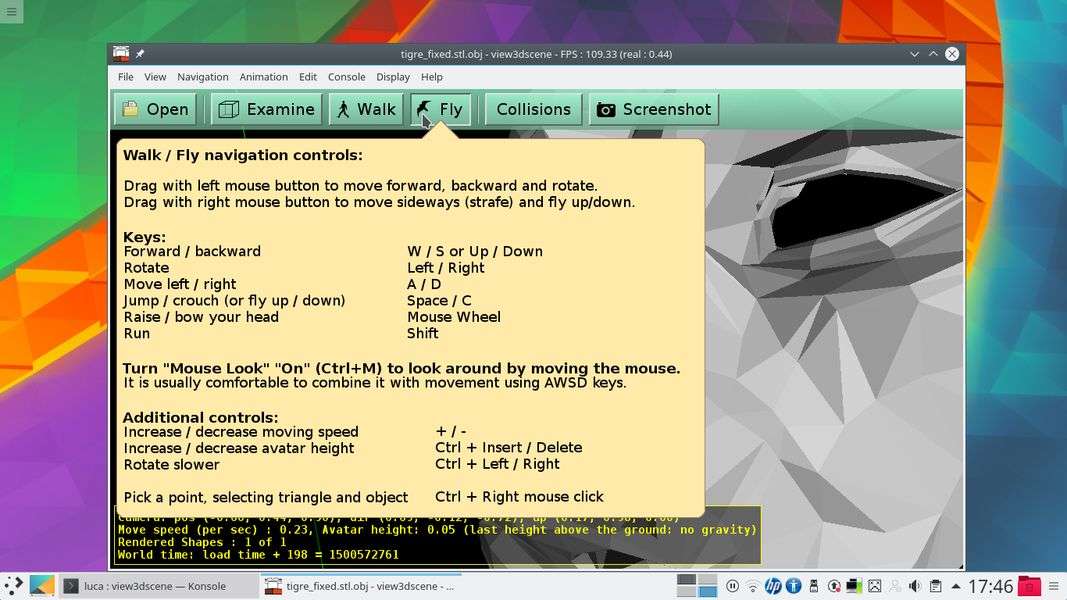Click the 17:46 clock in the panel

990,586
